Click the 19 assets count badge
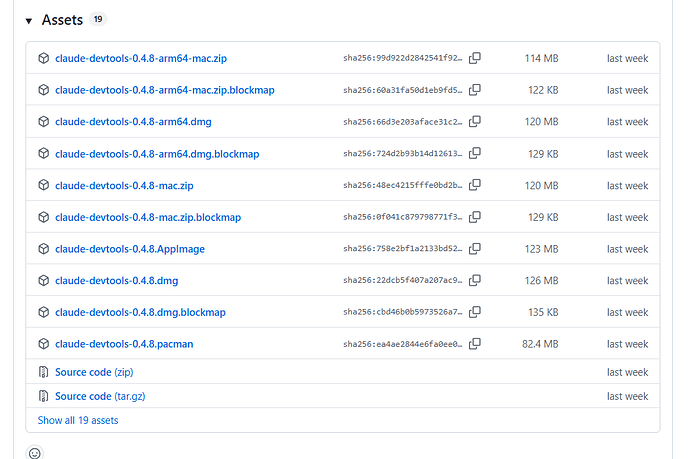 [x=98, y=19]
